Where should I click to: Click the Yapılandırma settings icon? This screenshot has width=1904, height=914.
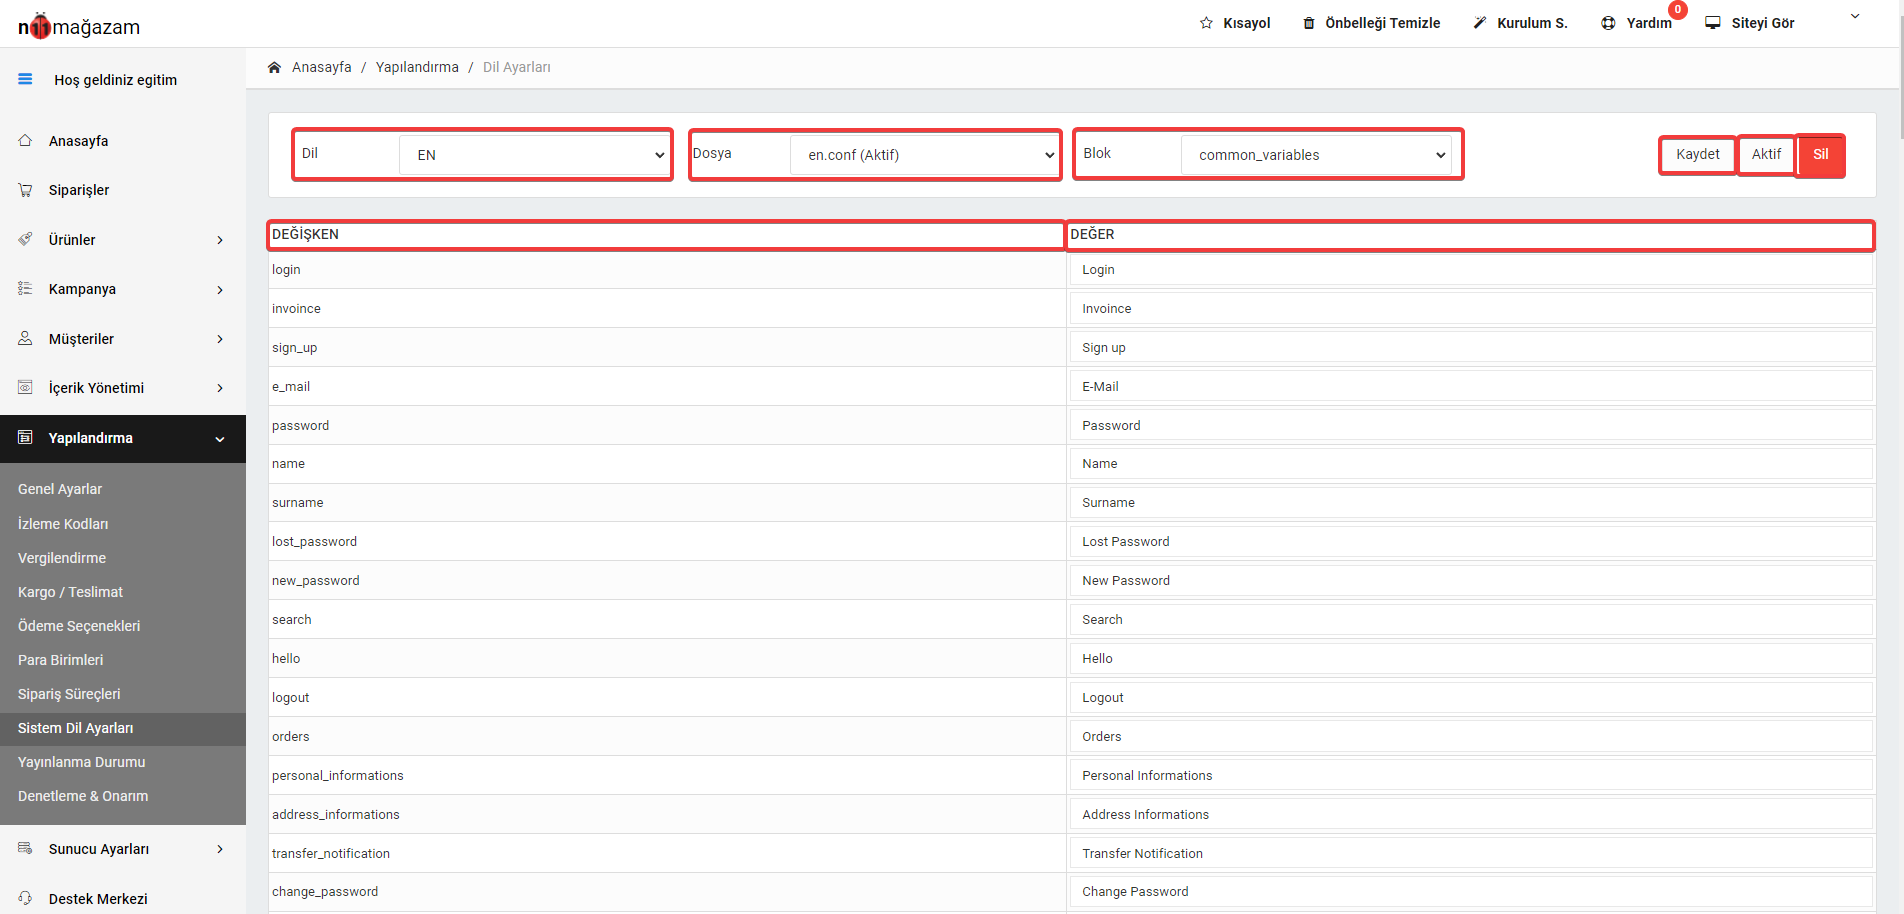pyautogui.click(x=25, y=437)
